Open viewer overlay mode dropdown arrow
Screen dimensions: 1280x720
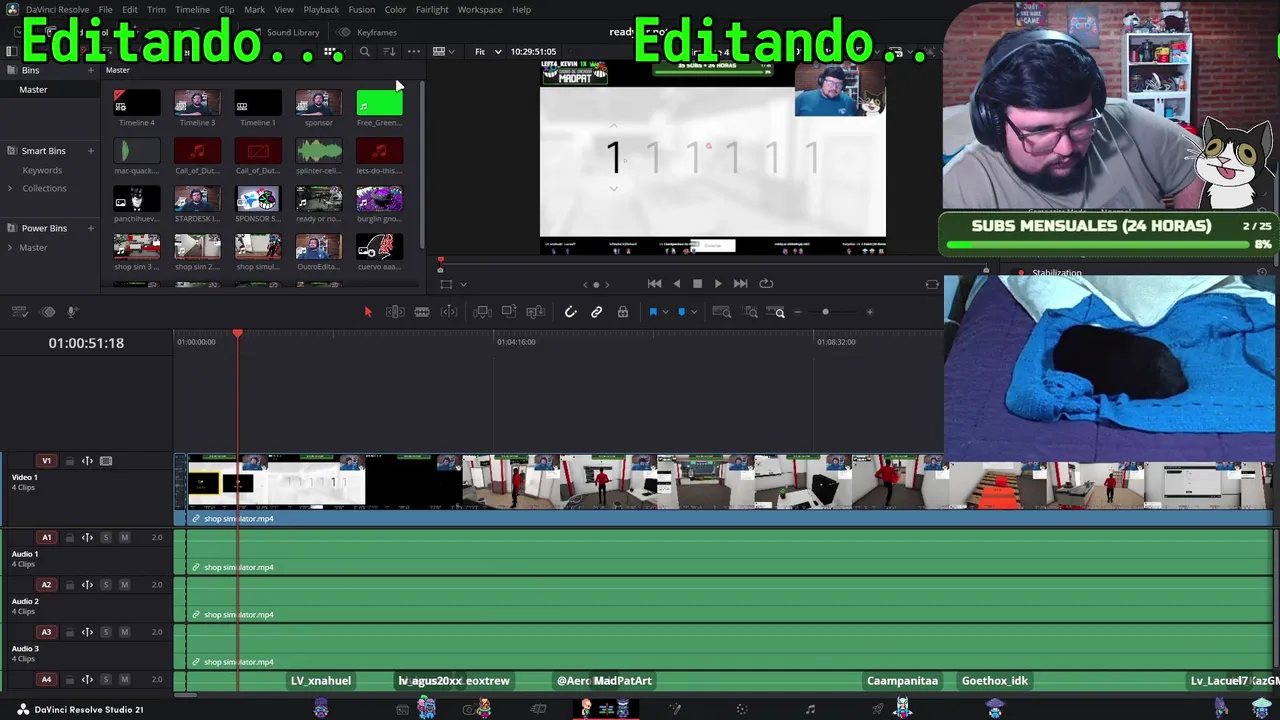pyautogui.click(x=463, y=285)
